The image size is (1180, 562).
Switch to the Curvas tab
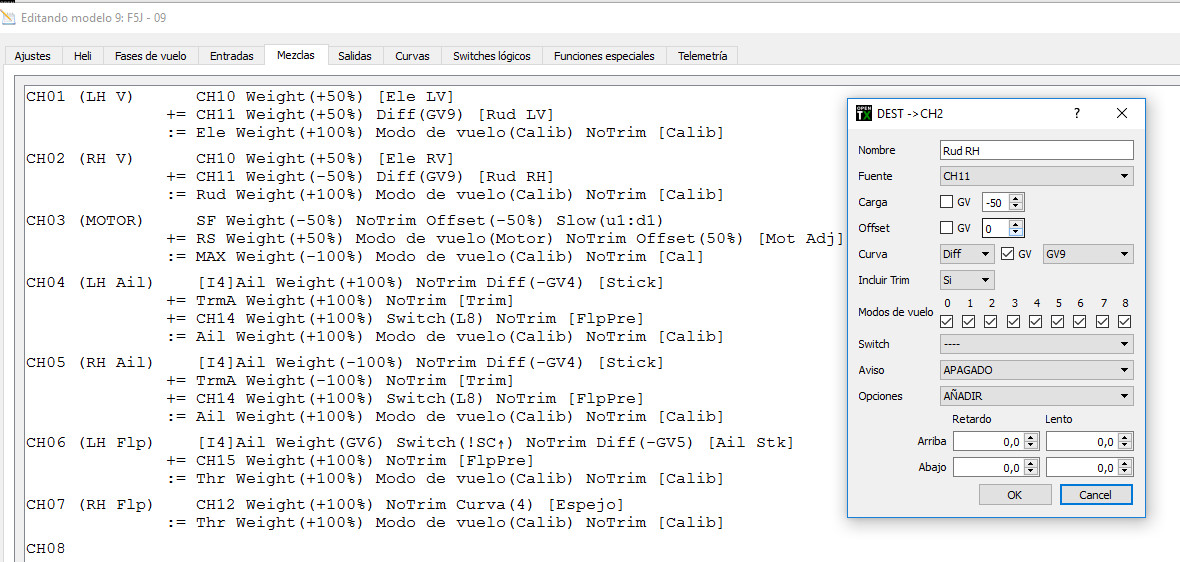pos(412,56)
